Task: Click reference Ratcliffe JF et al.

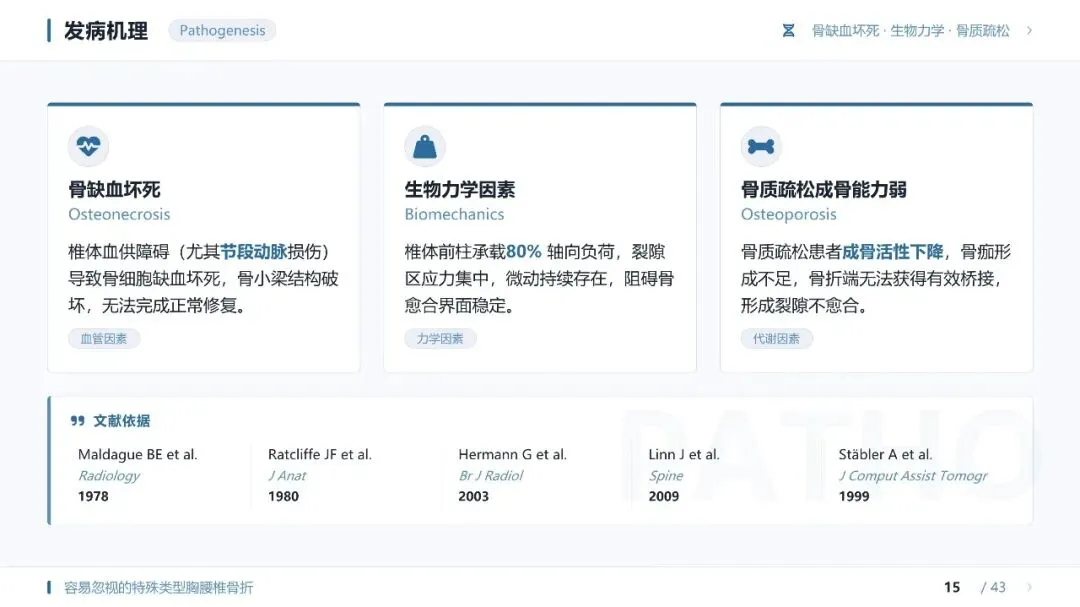Action: coord(320,455)
